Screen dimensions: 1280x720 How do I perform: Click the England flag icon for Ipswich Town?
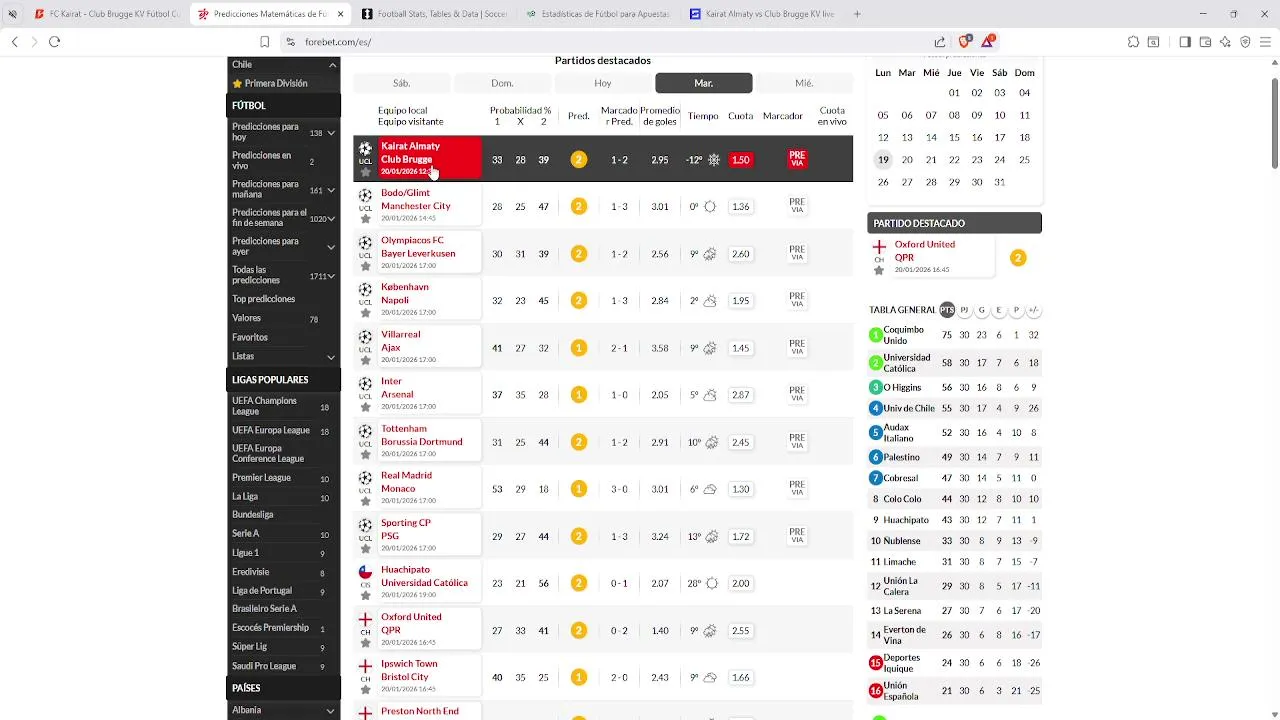pyautogui.click(x=365, y=666)
